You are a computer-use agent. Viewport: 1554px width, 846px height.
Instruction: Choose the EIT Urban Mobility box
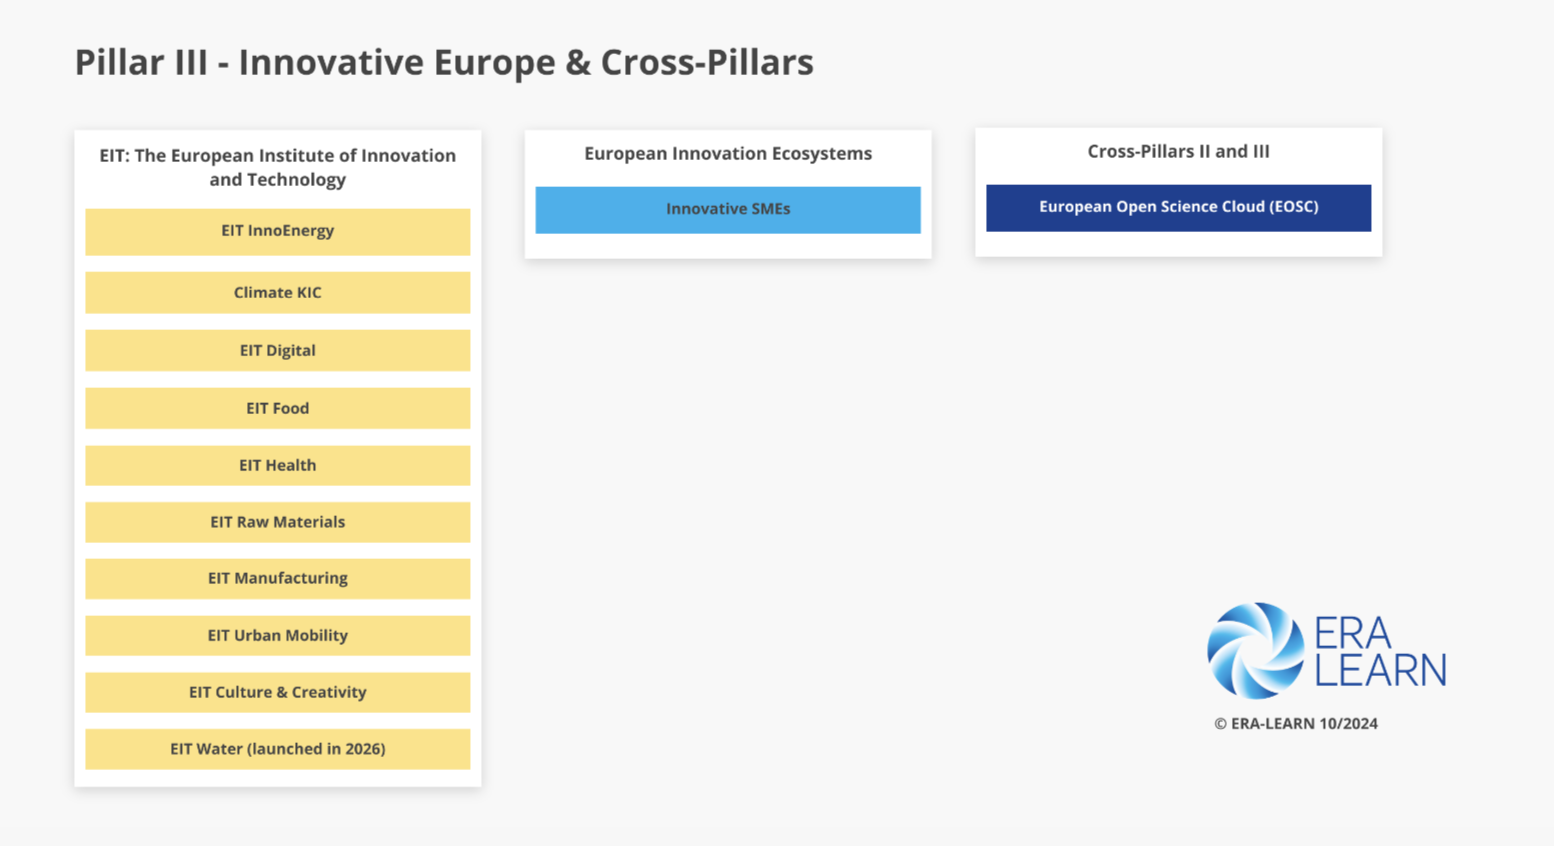coord(277,635)
